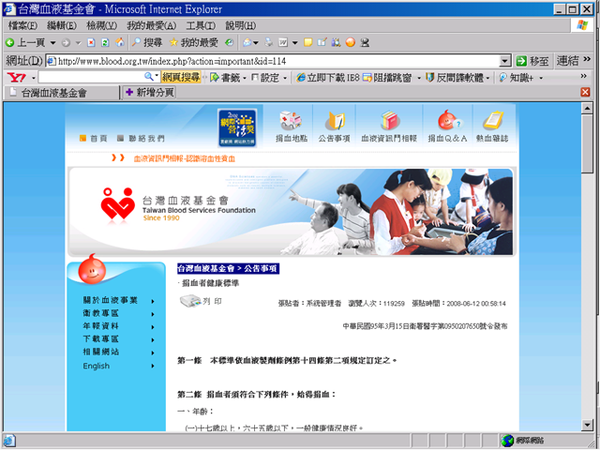Image resolution: width=600 pixels, height=450 pixels.
Task: Open 我的最愛 favorites star in toolbar
Action: 194,42
